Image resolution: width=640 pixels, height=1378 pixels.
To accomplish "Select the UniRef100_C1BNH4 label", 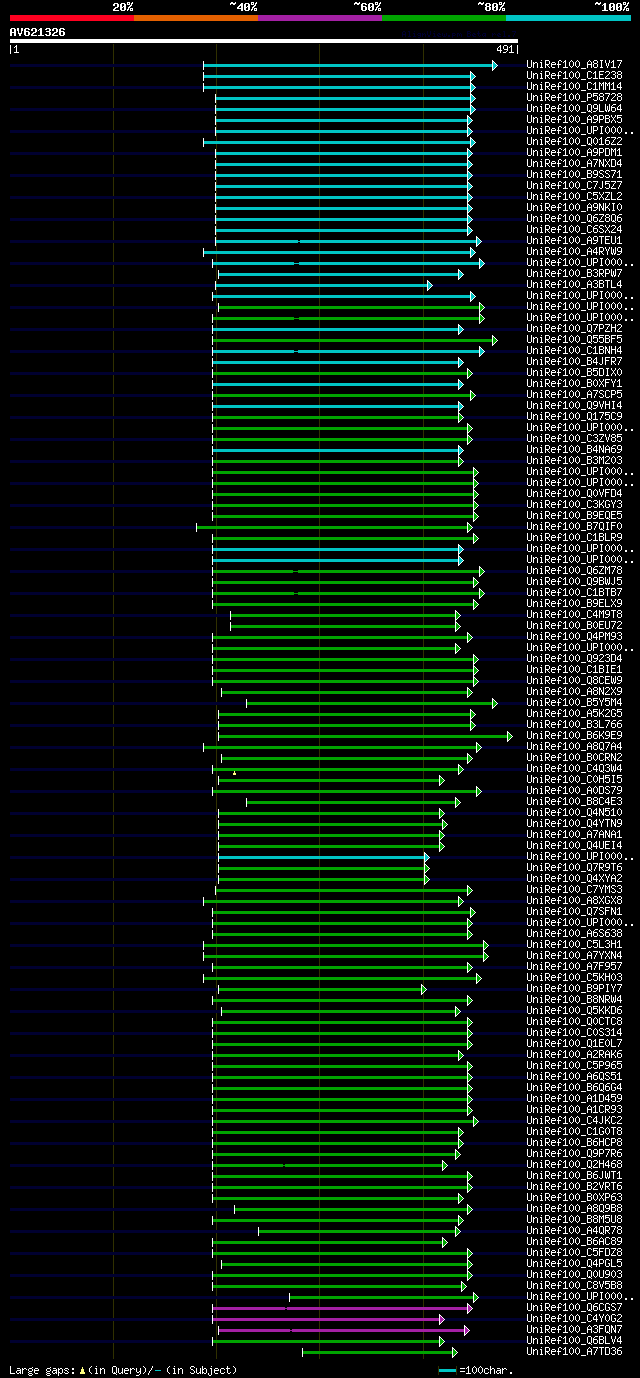I will [x=574, y=350].
